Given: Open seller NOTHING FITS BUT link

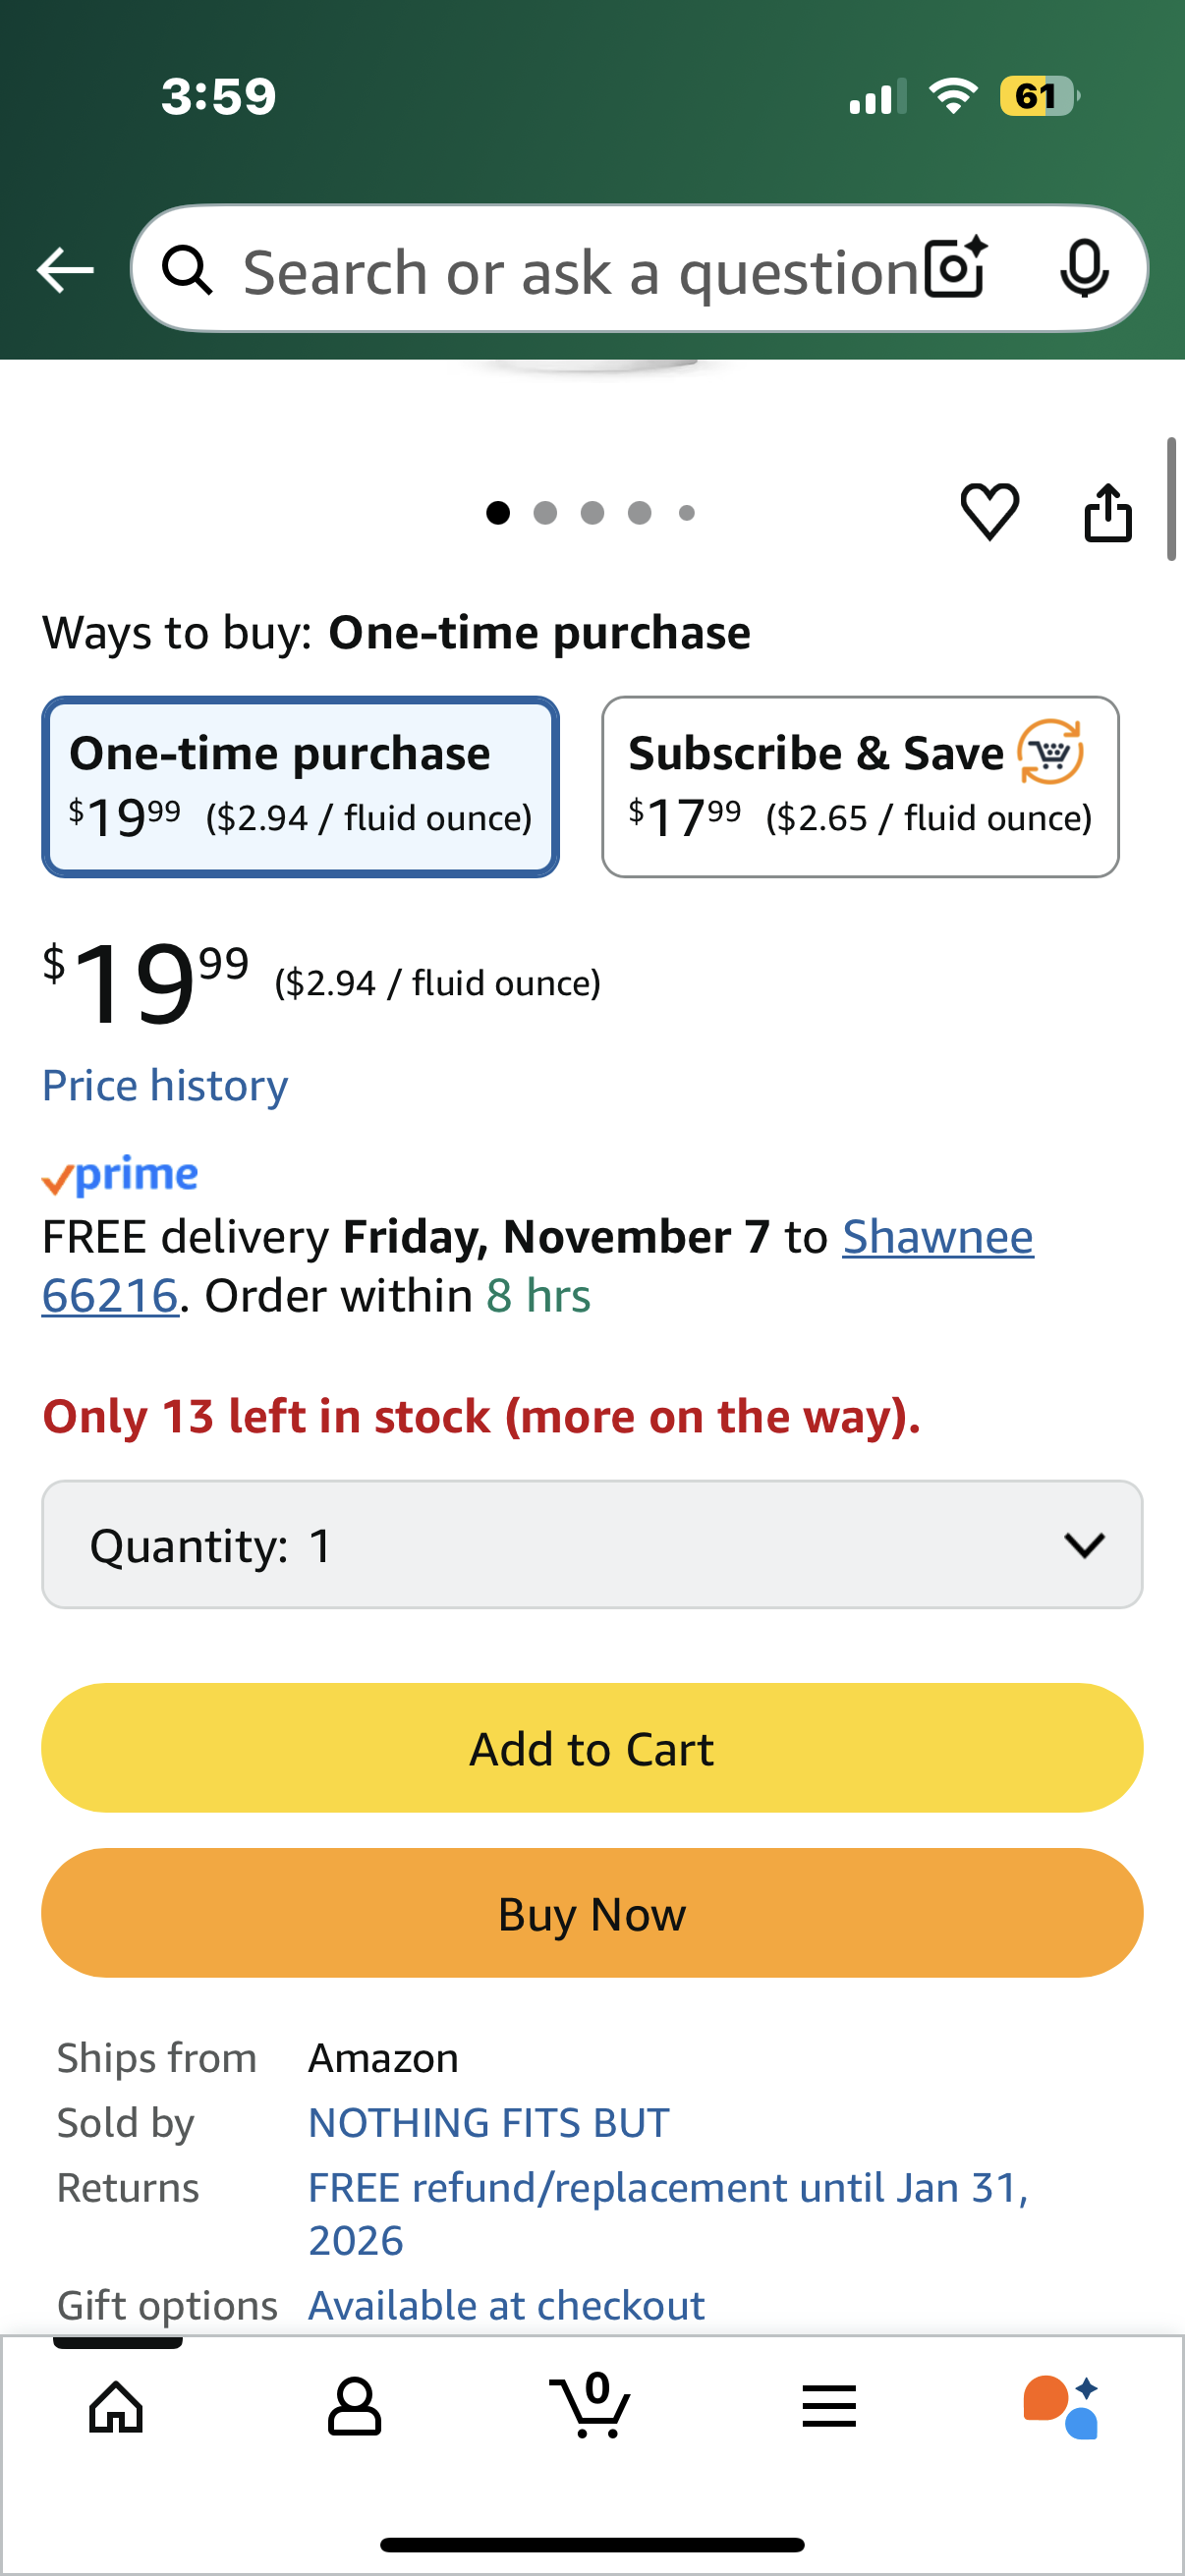Looking at the screenshot, I should pos(488,2123).
